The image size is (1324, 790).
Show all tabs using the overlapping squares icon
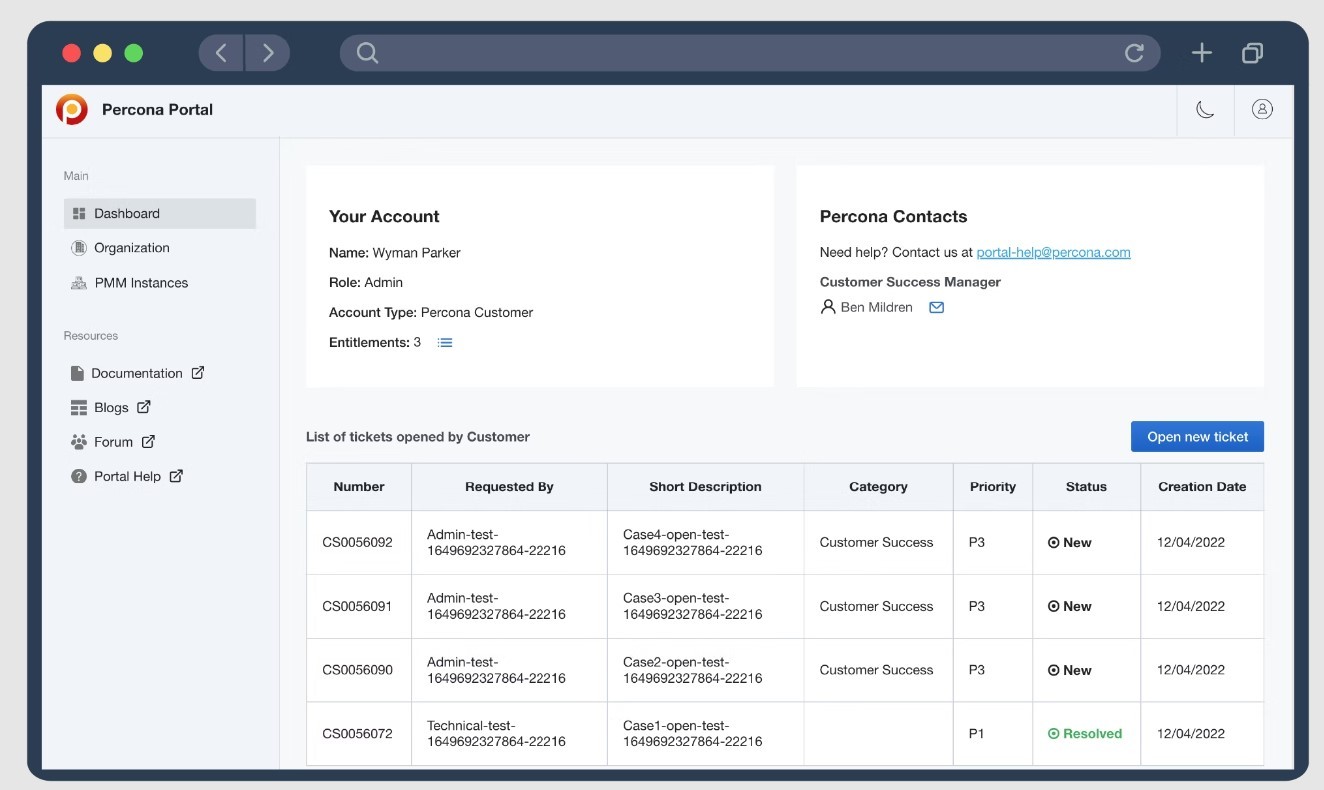1252,53
